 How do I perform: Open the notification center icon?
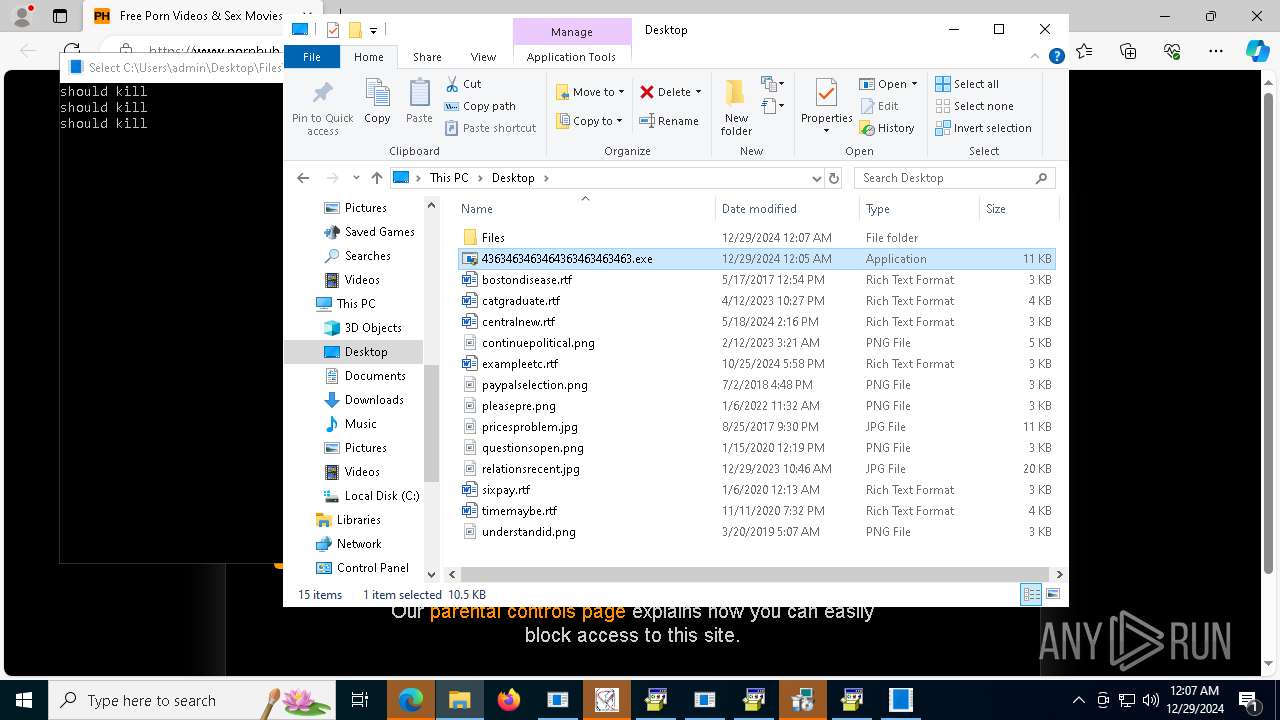(x=1248, y=700)
